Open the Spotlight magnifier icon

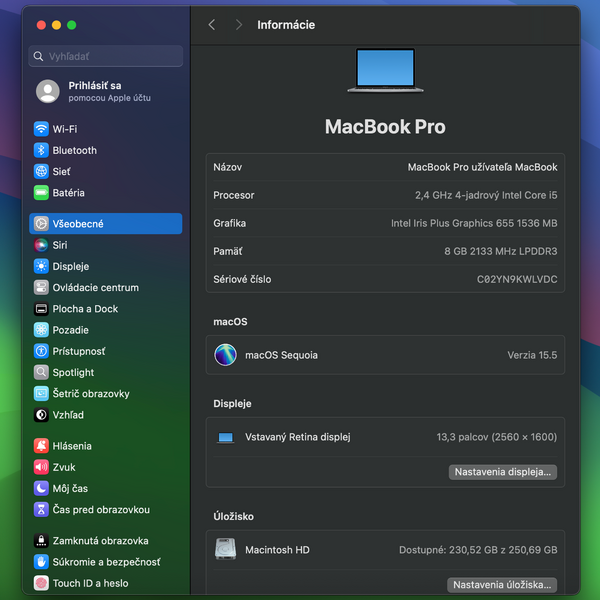tap(41, 372)
